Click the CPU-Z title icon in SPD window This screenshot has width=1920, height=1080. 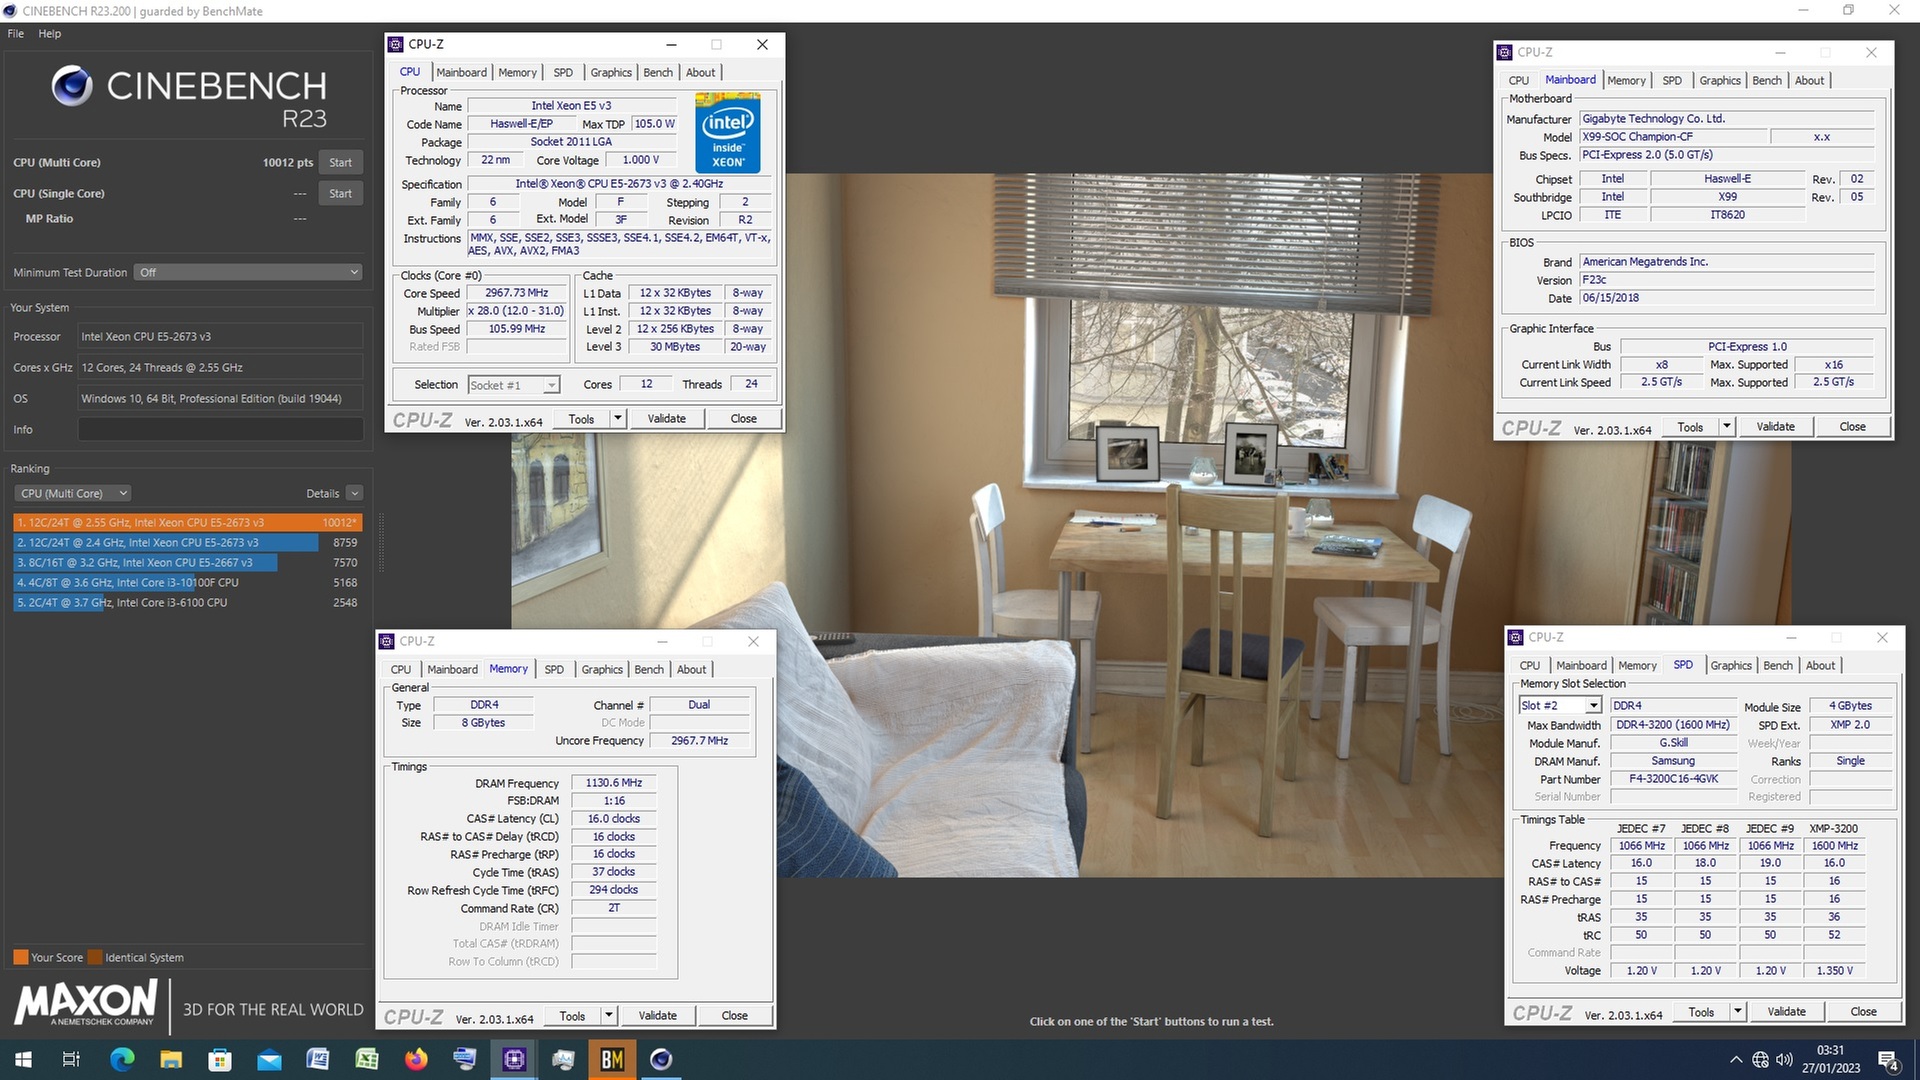1515,637
